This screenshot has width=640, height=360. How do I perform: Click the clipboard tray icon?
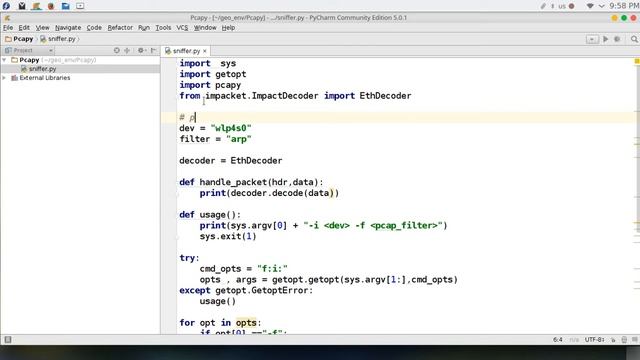tap(543, 6)
